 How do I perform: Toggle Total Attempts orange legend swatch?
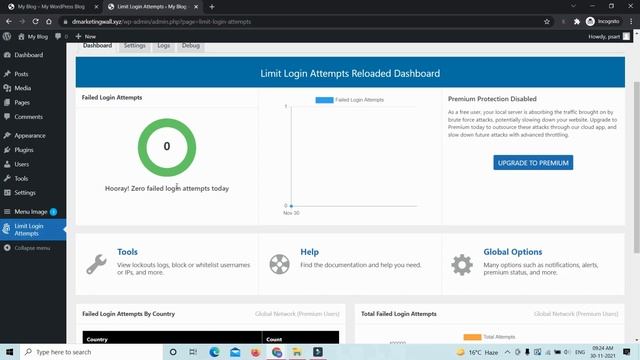point(472,337)
